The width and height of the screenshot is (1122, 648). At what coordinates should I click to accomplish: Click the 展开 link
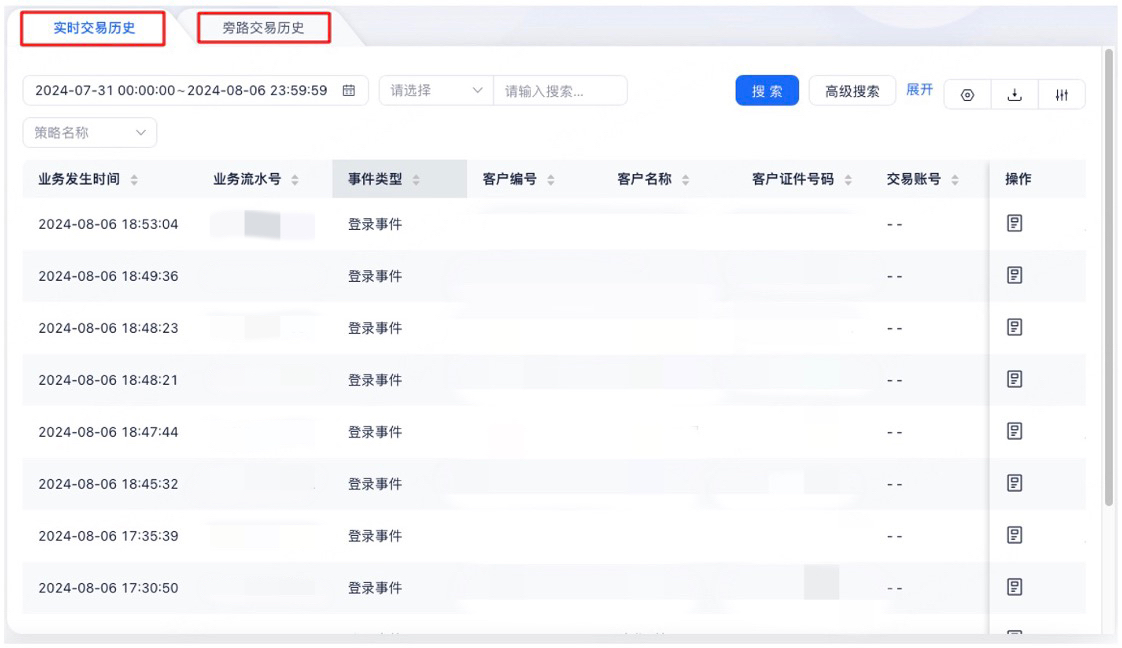pos(919,89)
